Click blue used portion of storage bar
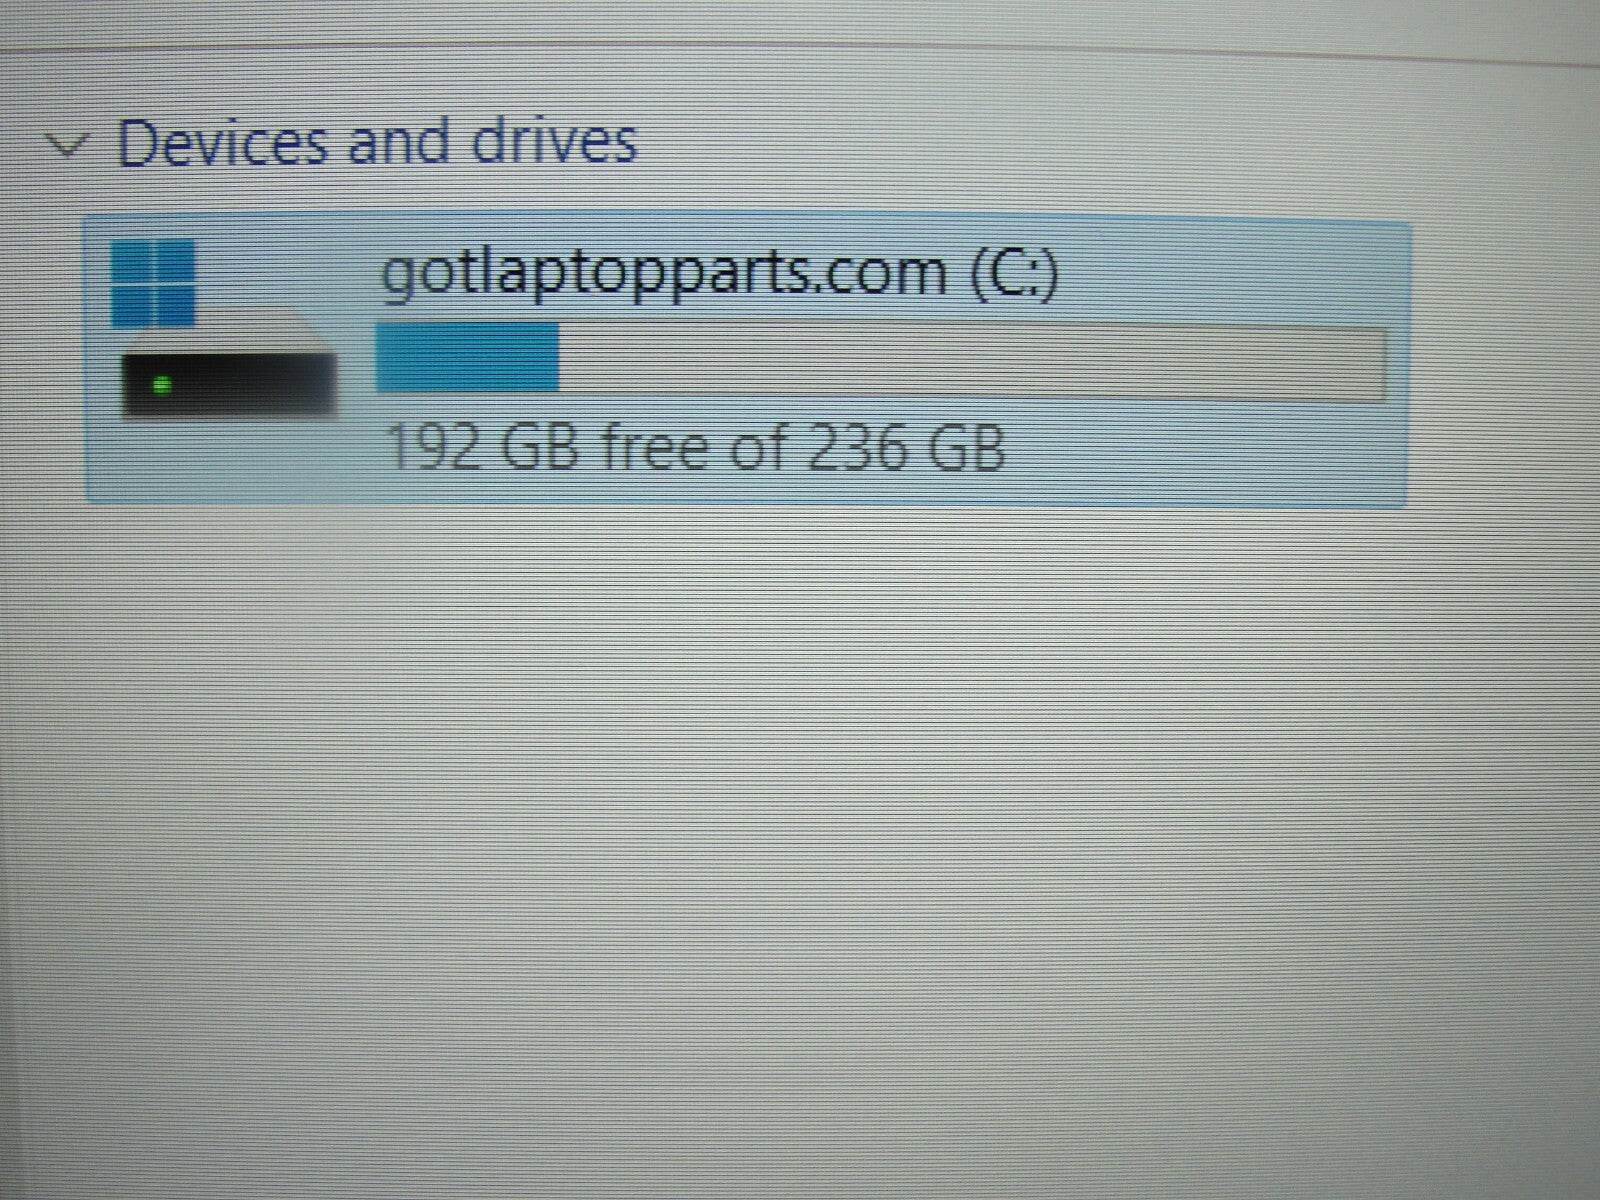Screen dimensions: 1600x1200 (468, 358)
